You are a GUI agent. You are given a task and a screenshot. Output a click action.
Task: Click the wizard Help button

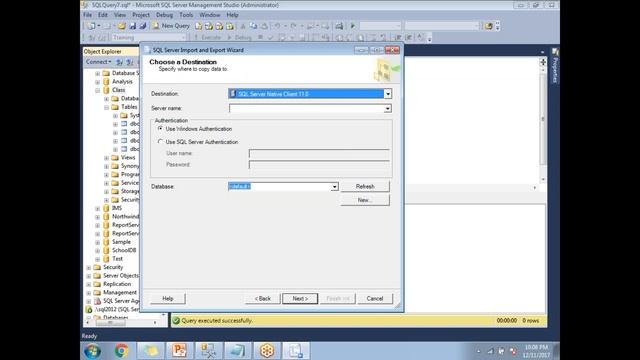(x=168, y=298)
